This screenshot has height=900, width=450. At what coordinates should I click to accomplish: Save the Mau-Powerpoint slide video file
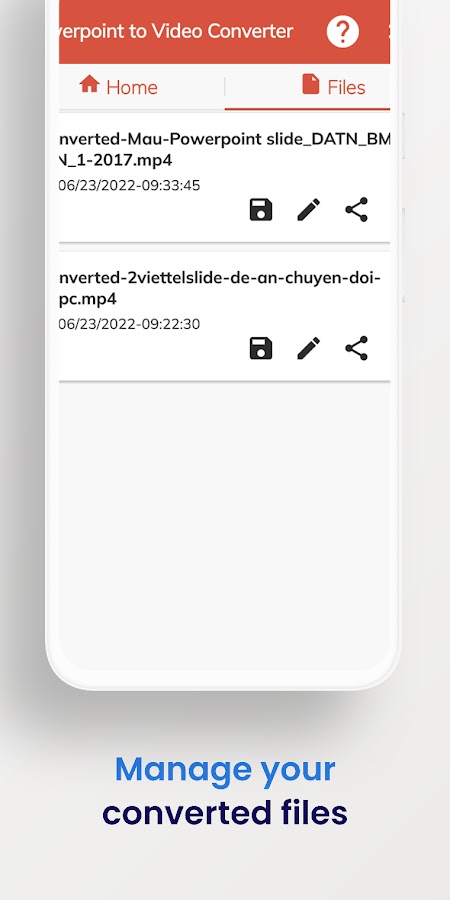tap(261, 210)
